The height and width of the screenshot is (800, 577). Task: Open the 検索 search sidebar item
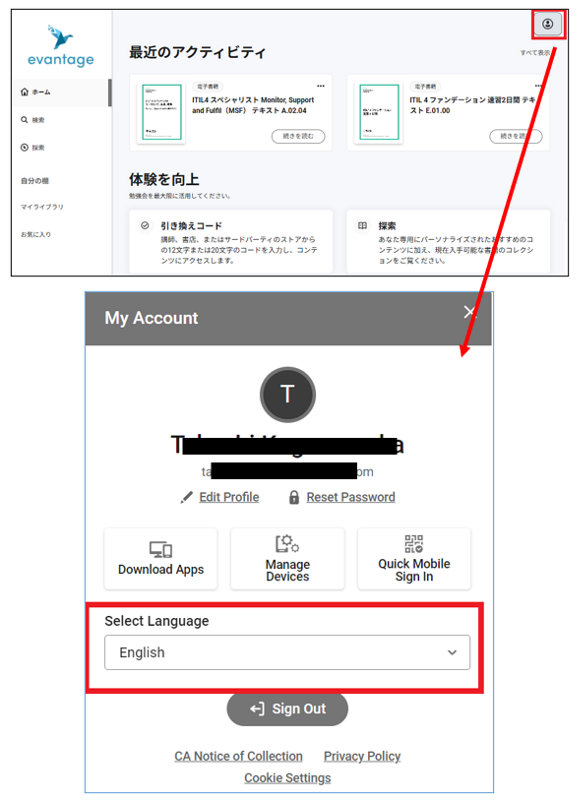(x=33, y=120)
